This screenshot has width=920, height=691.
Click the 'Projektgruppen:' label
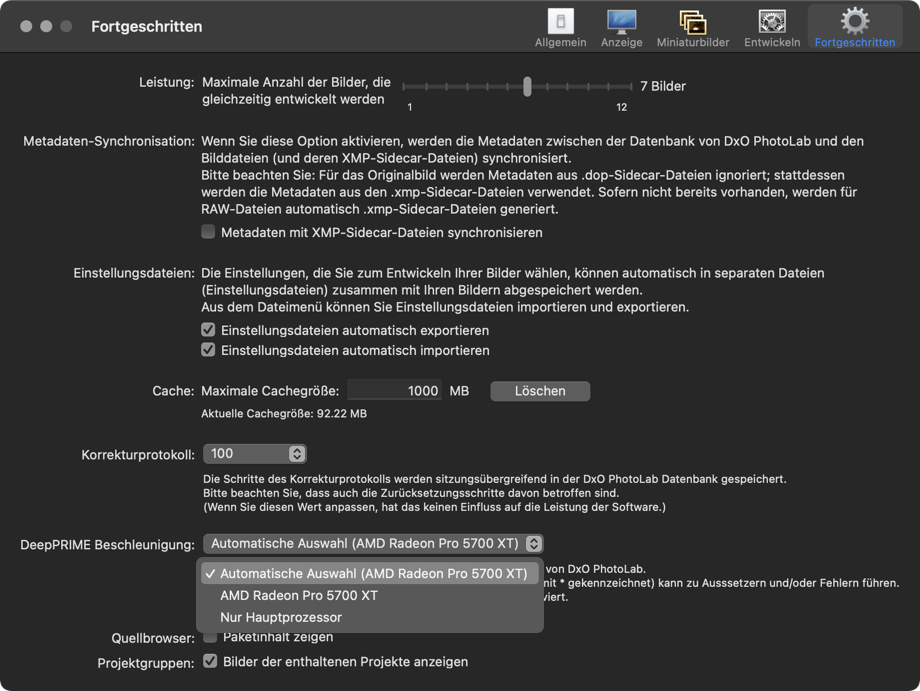coord(146,663)
